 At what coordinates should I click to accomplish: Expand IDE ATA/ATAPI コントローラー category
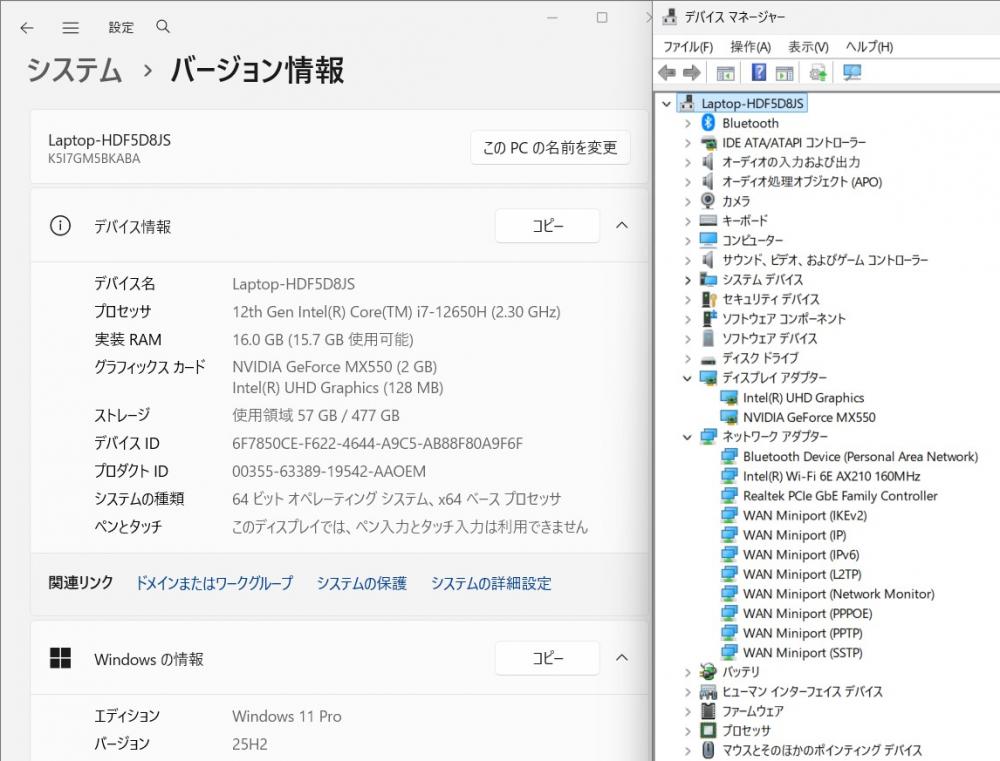pyautogui.click(x=688, y=143)
